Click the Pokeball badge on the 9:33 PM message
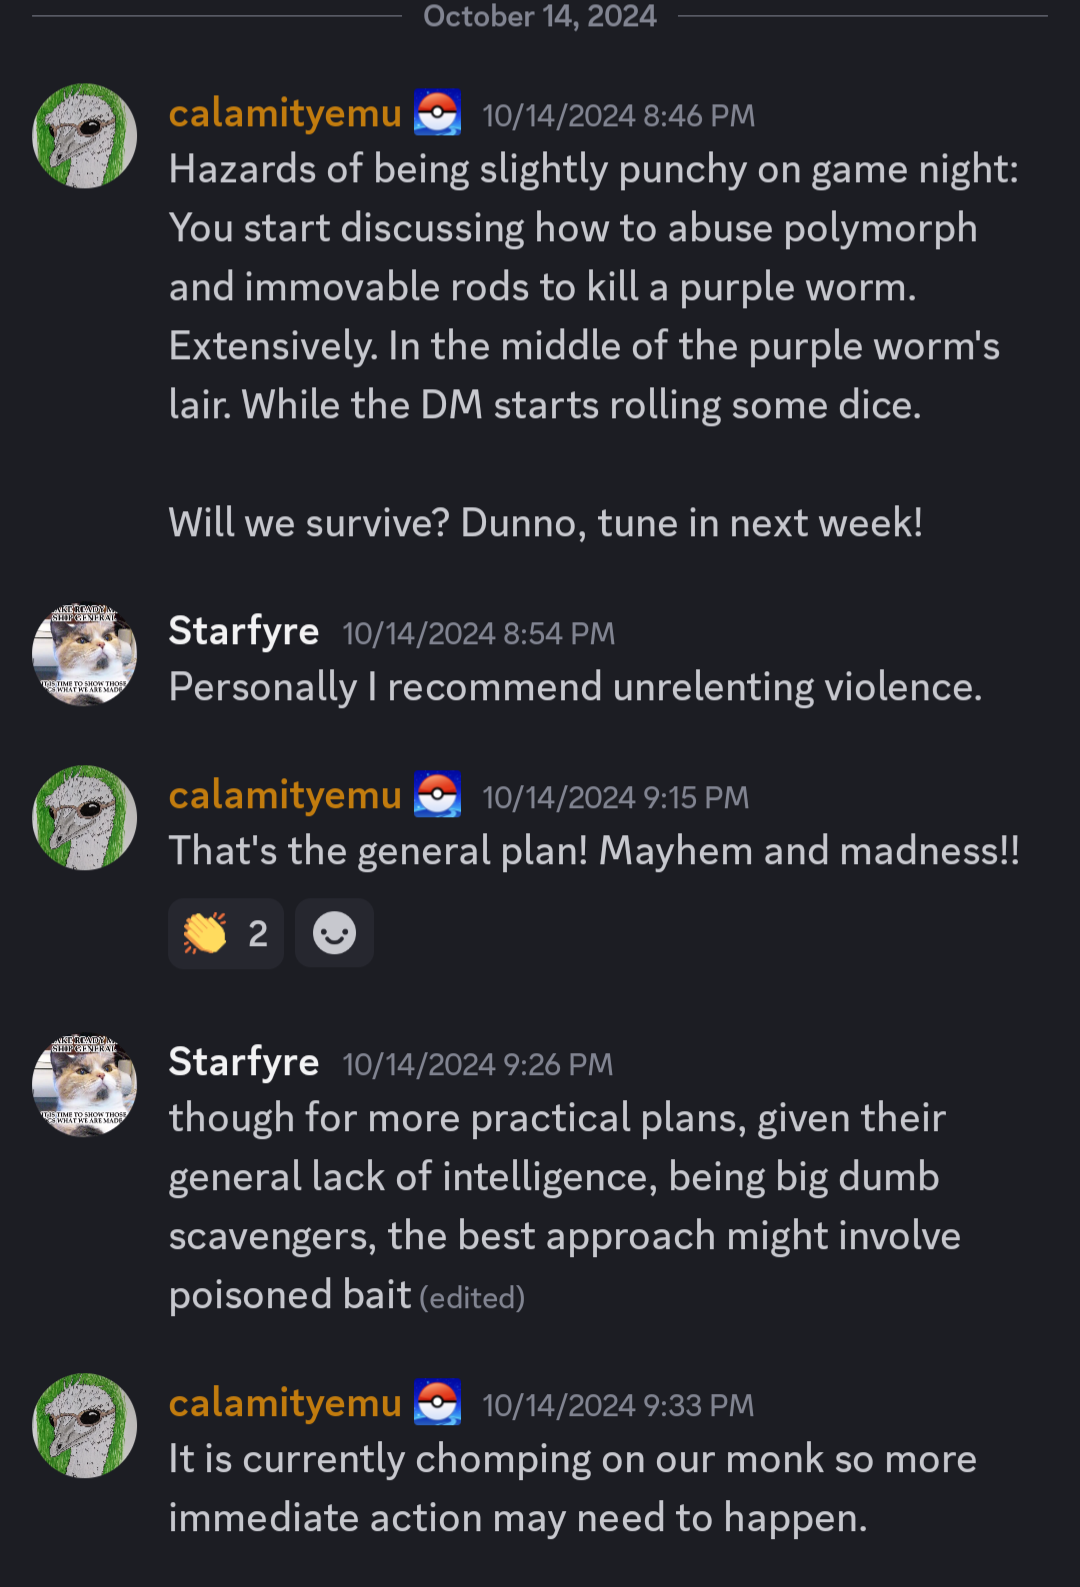 [x=438, y=1403]
